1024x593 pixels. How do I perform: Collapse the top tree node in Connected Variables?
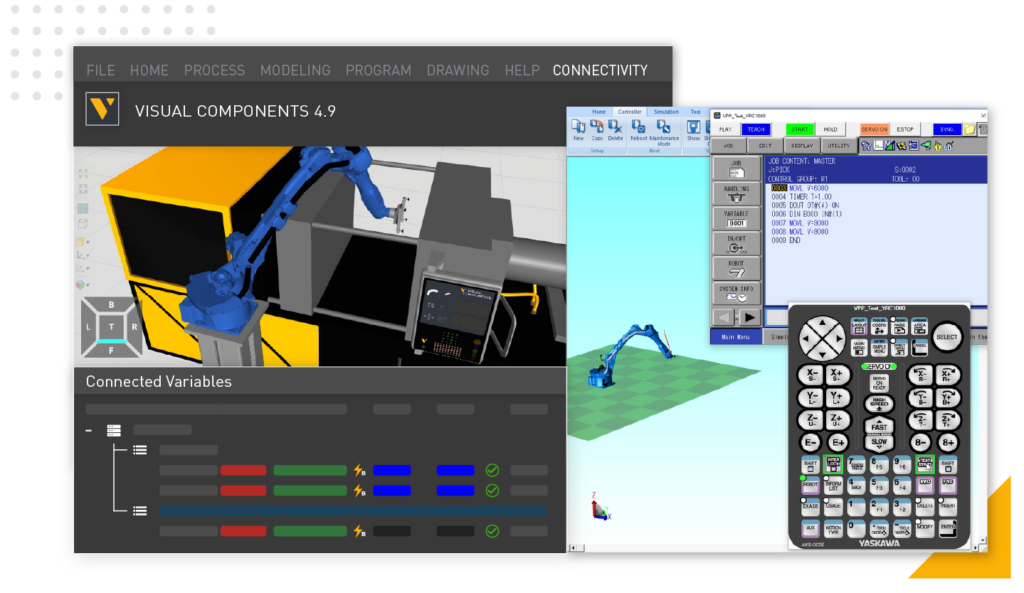coord(87,429)
